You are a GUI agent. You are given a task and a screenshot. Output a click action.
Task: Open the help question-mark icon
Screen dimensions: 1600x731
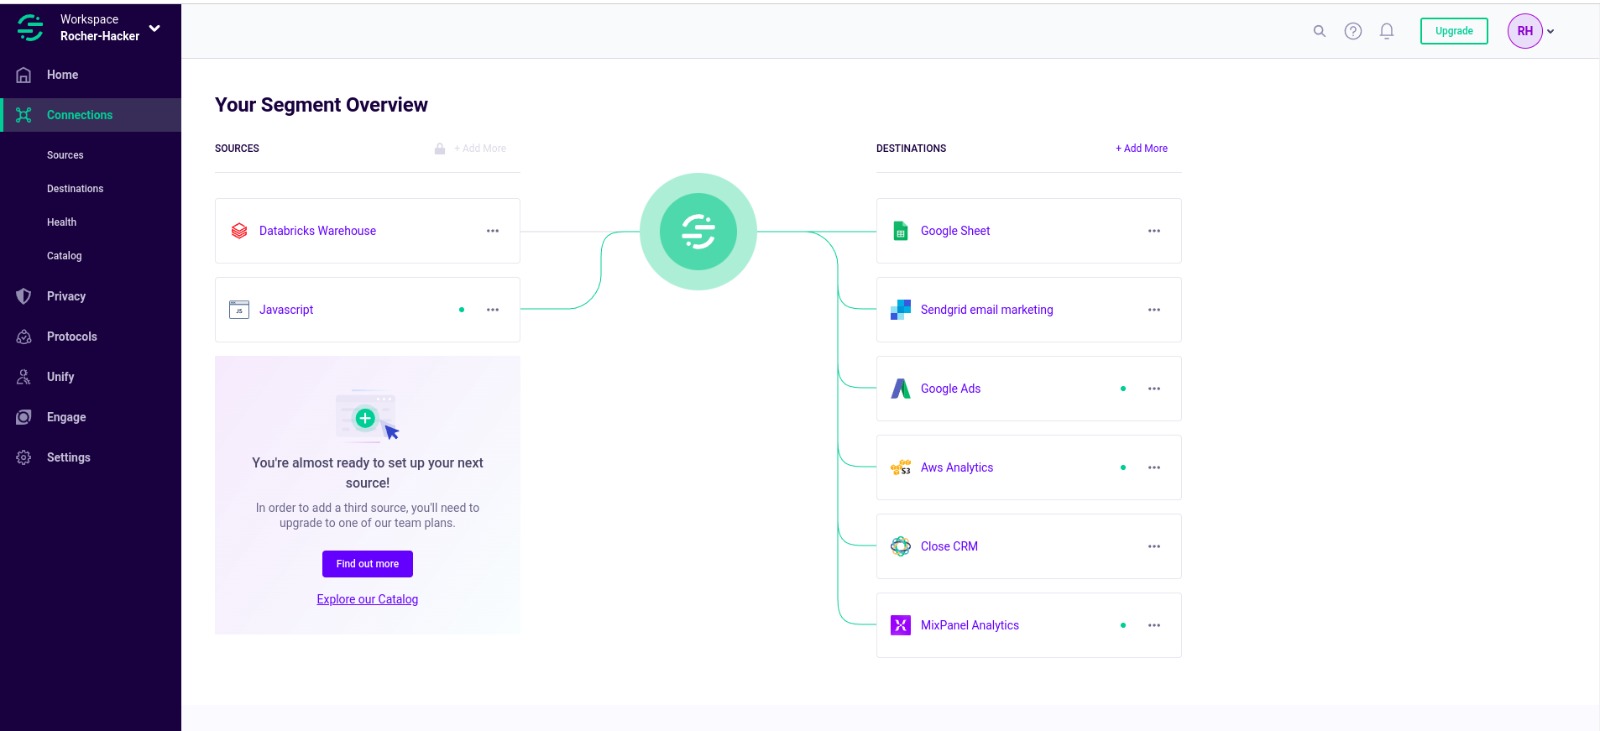tap(1353, 31)
